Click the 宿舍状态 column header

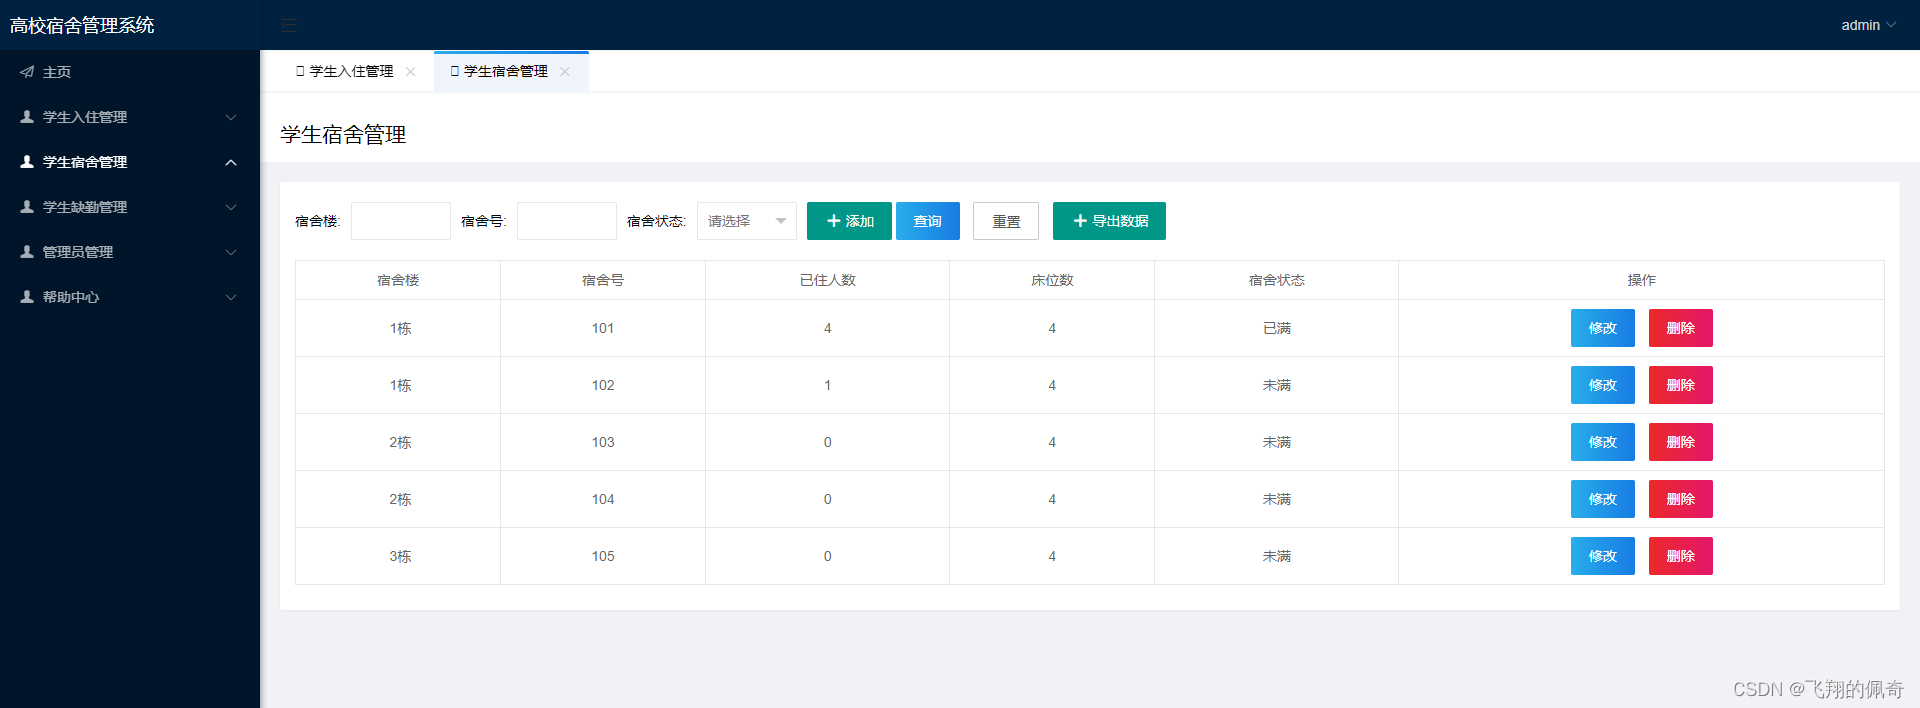[1277, 280]
